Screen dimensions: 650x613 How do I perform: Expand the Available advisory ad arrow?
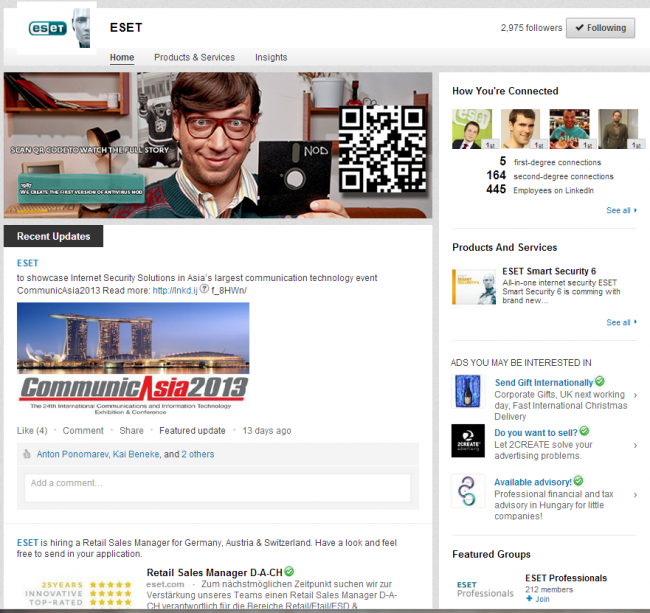click(x=635, y=494)
